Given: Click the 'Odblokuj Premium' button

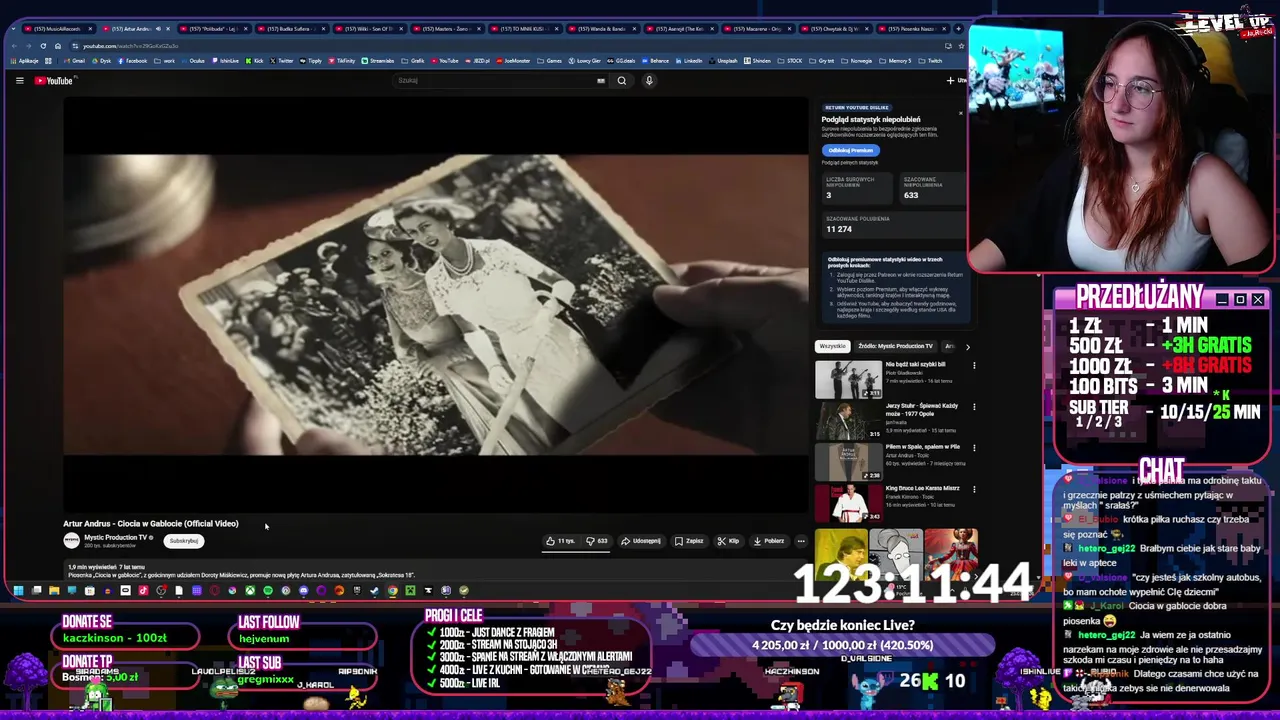Looking at the screenshot, I should point(850,150).
